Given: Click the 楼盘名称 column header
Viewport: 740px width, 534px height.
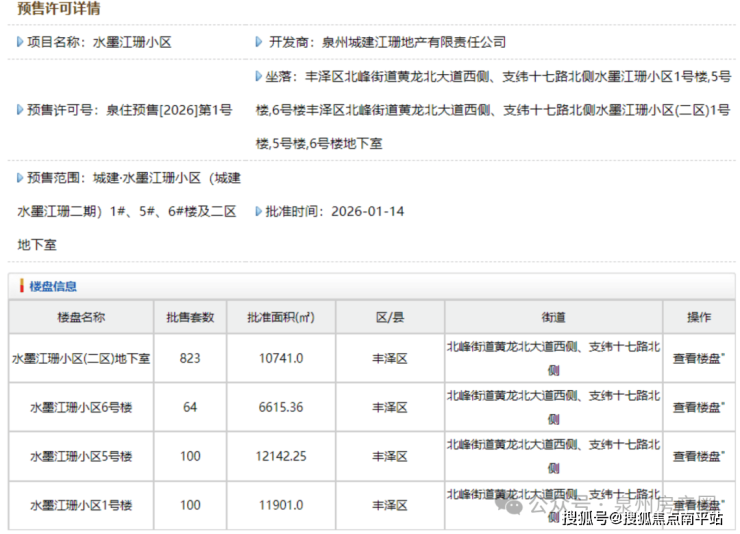Looking at the screenshot, I should [x=81, y=318].
